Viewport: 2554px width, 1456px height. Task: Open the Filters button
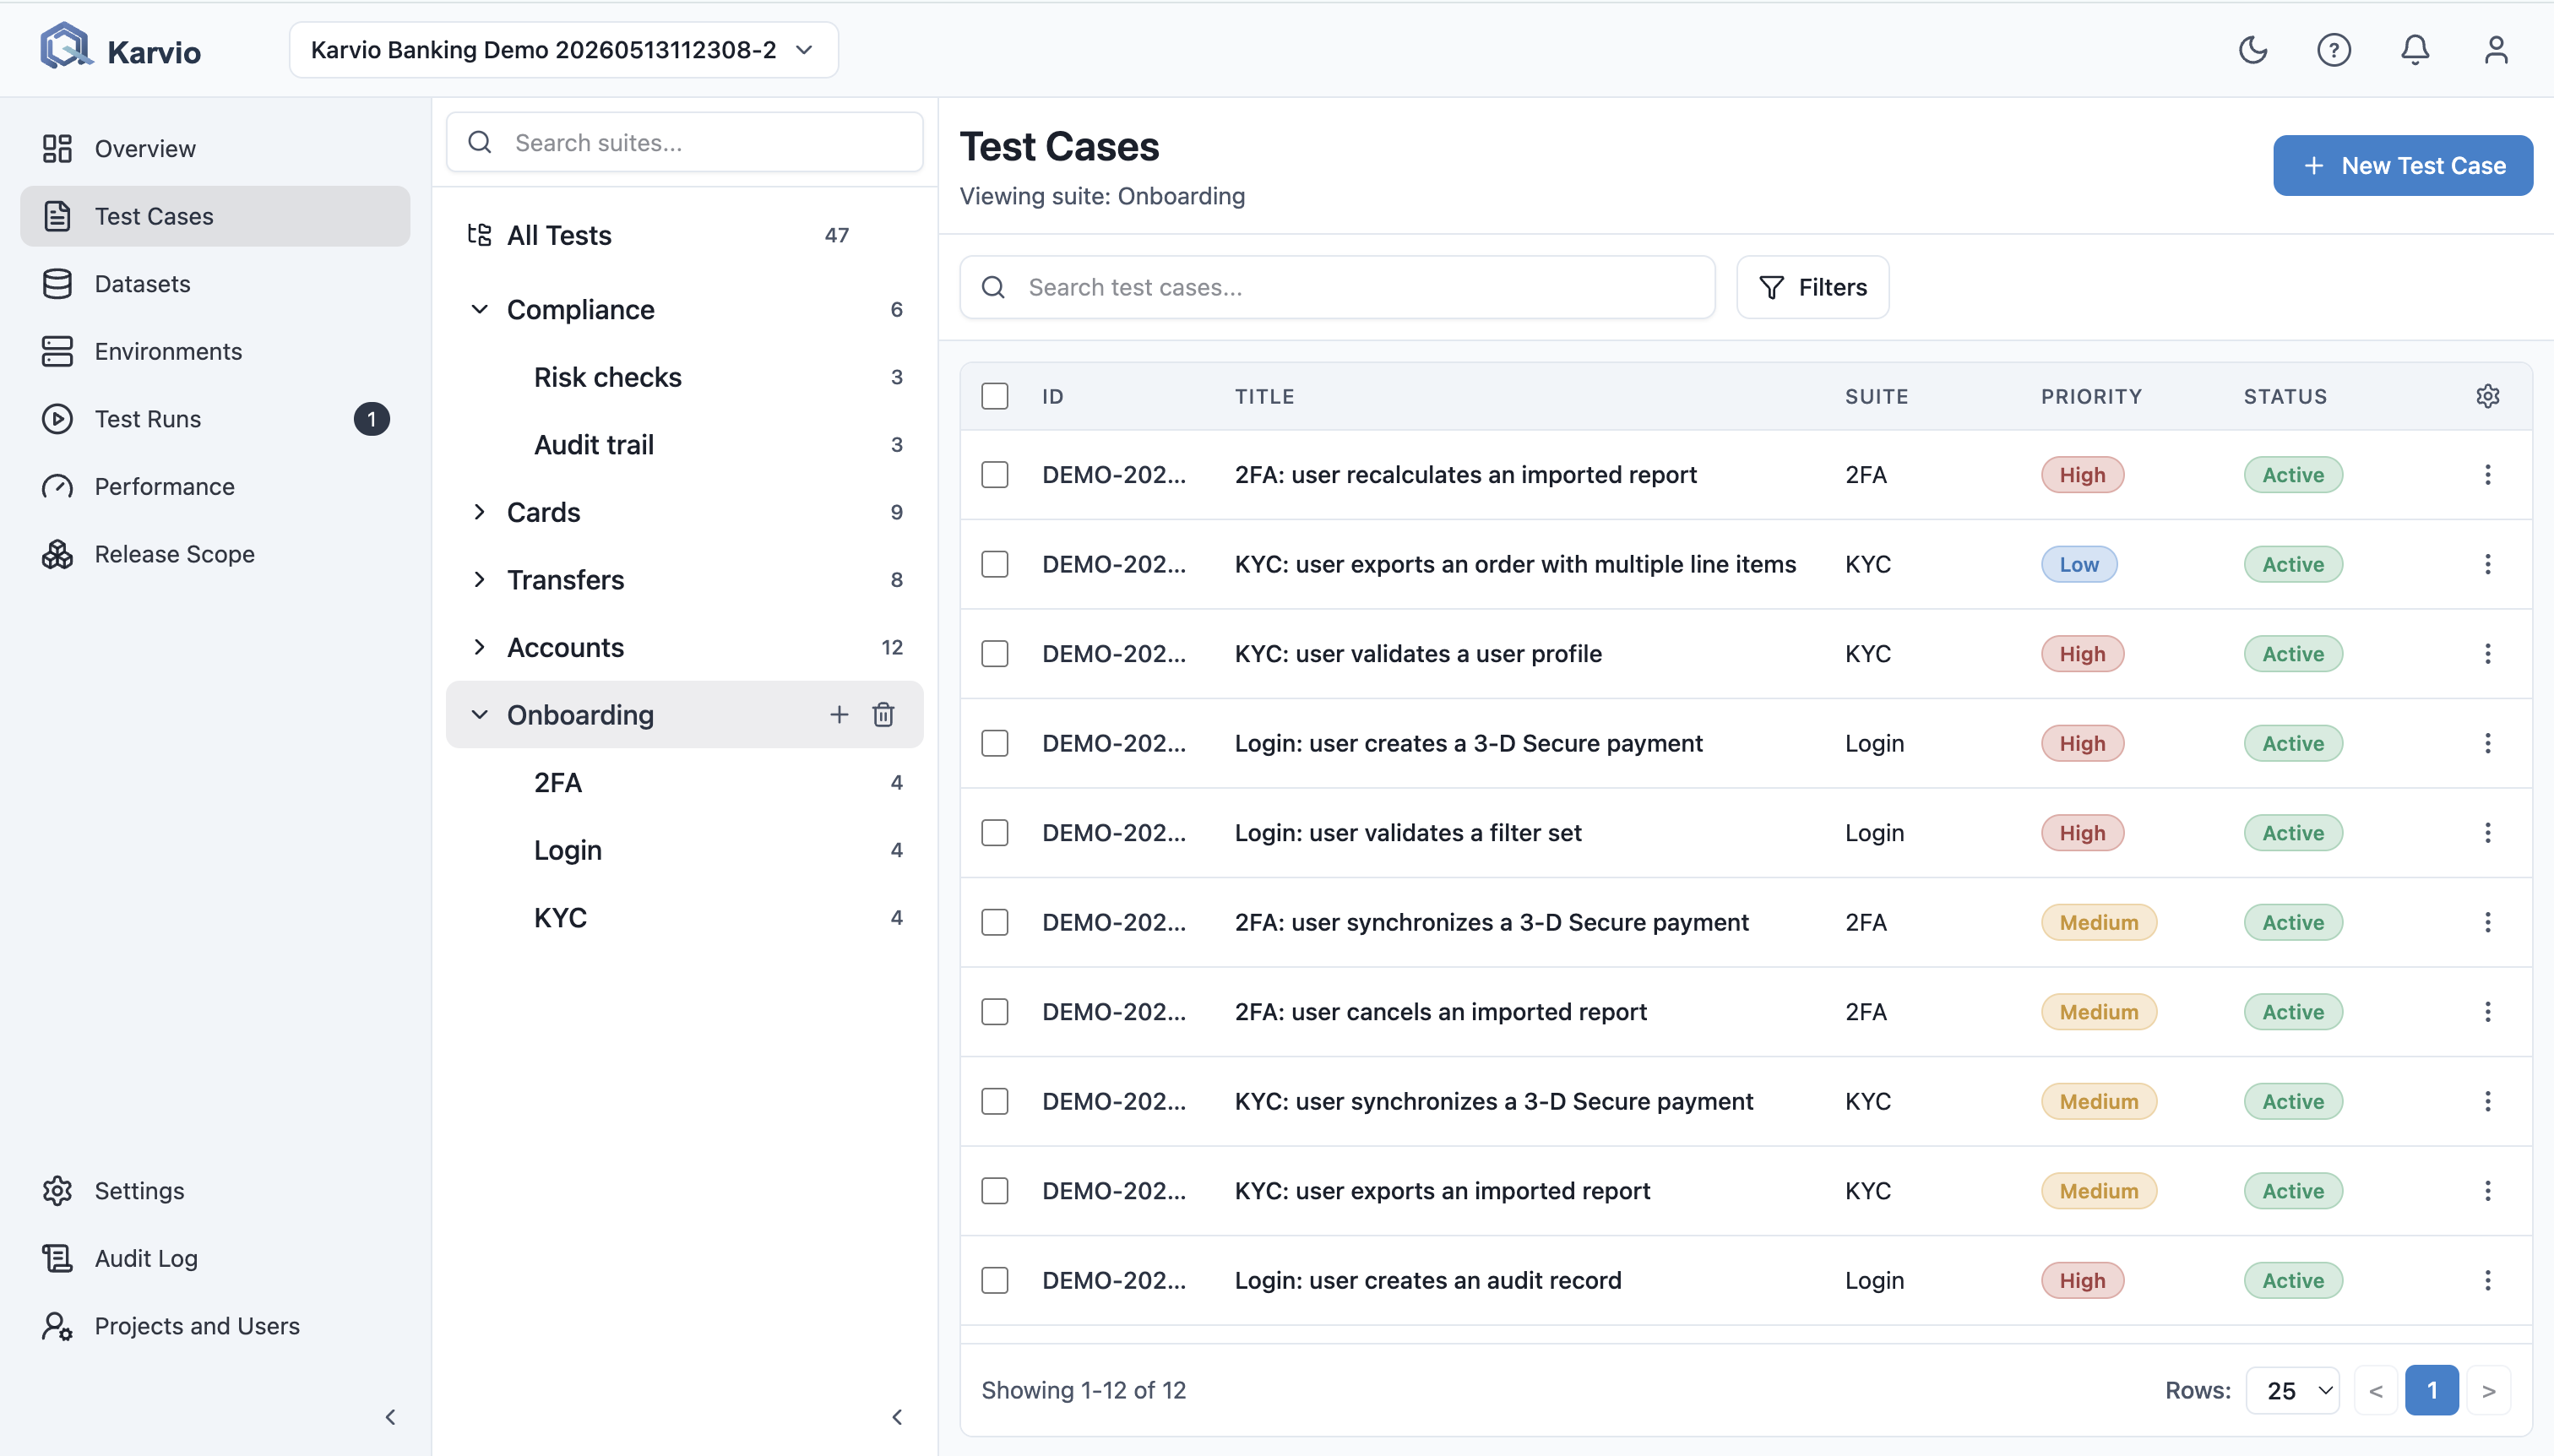click(1812, 288)
